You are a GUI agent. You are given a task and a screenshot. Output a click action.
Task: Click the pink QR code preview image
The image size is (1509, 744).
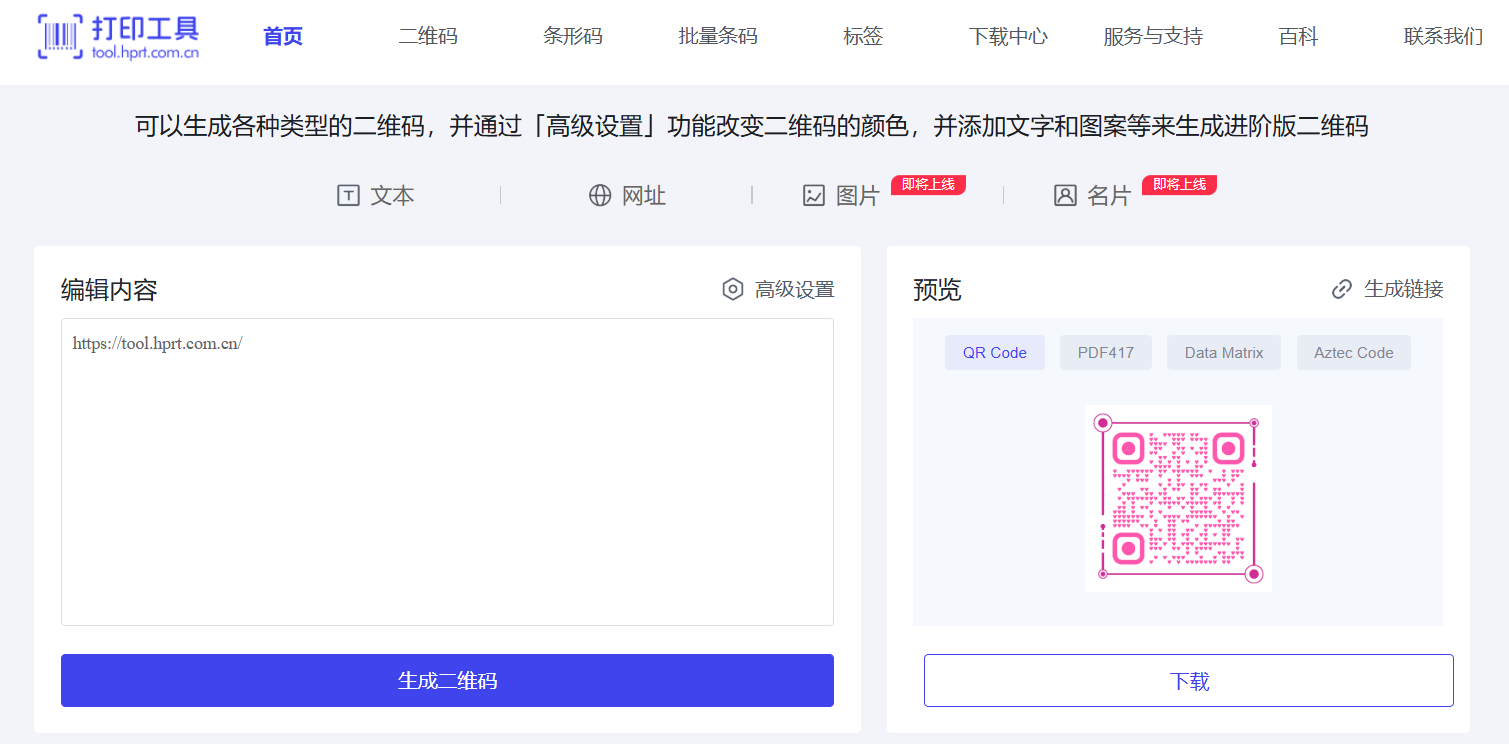coord(1178,498)
